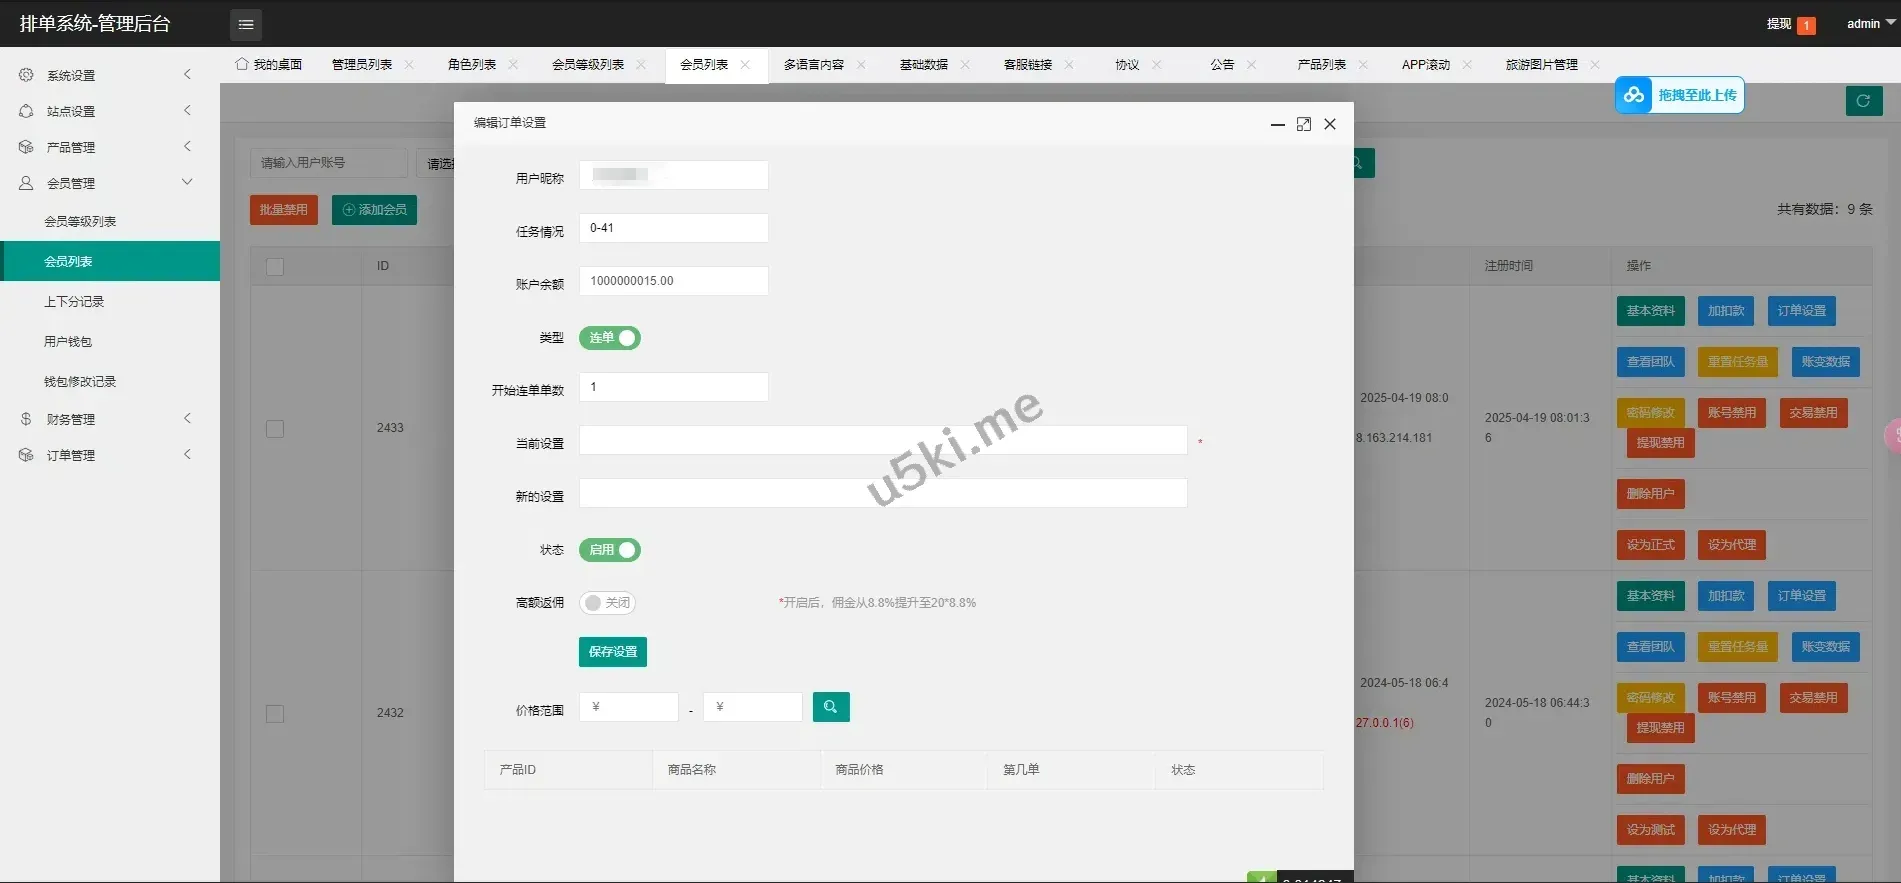The height and width of the screenshot is (883, 1901).
Task: Maximize the order settings dialog
Action: point(1303,124)
